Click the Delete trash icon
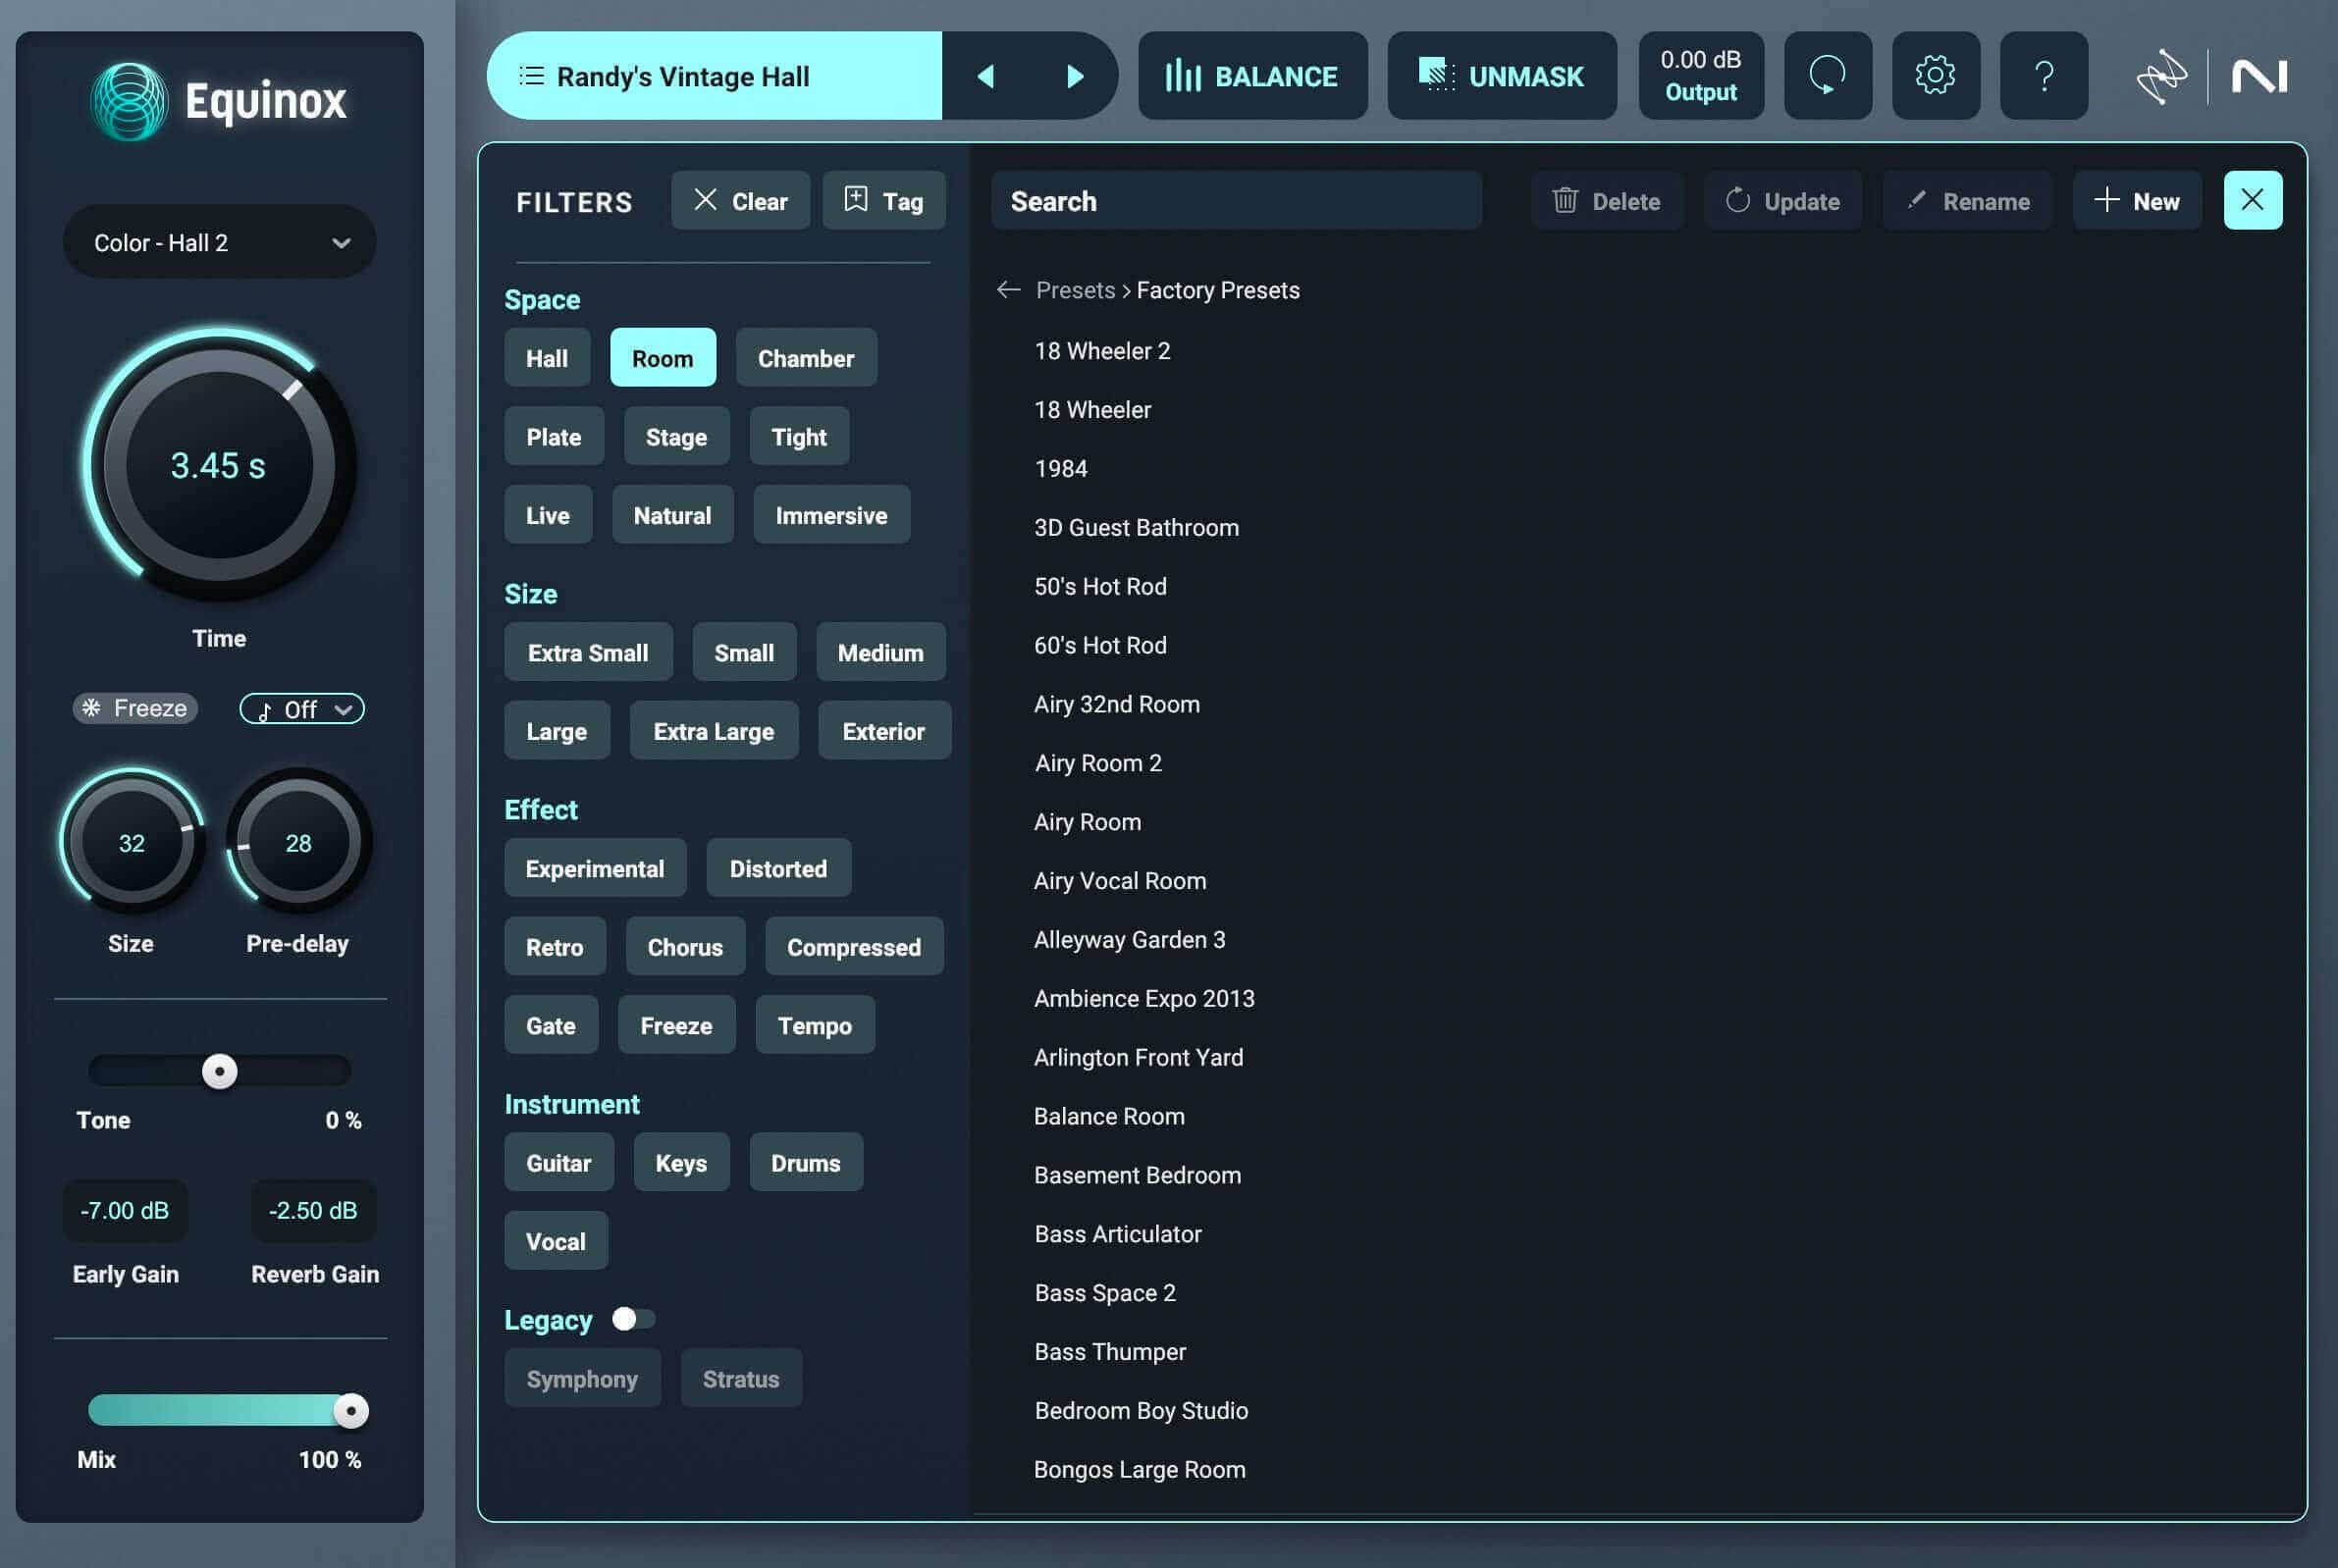This screenshot has width=2338, height=1568. tap(1565, 200)
